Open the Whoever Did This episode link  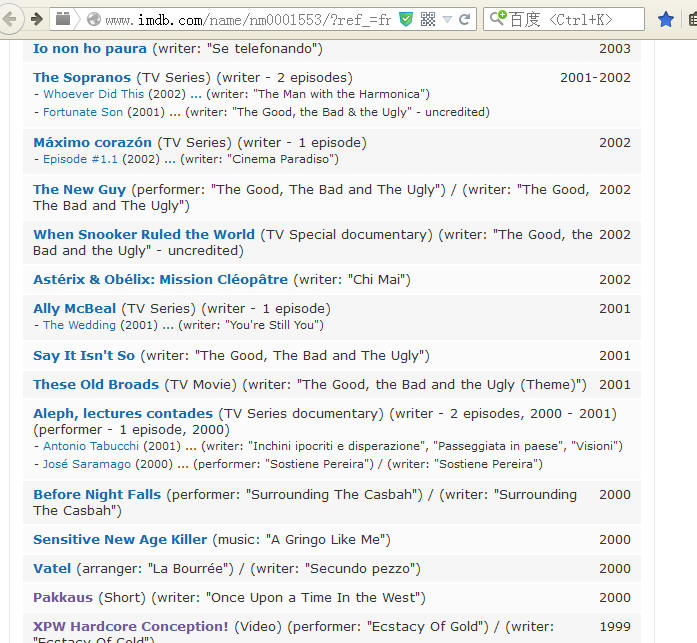(x=93, y=94)
